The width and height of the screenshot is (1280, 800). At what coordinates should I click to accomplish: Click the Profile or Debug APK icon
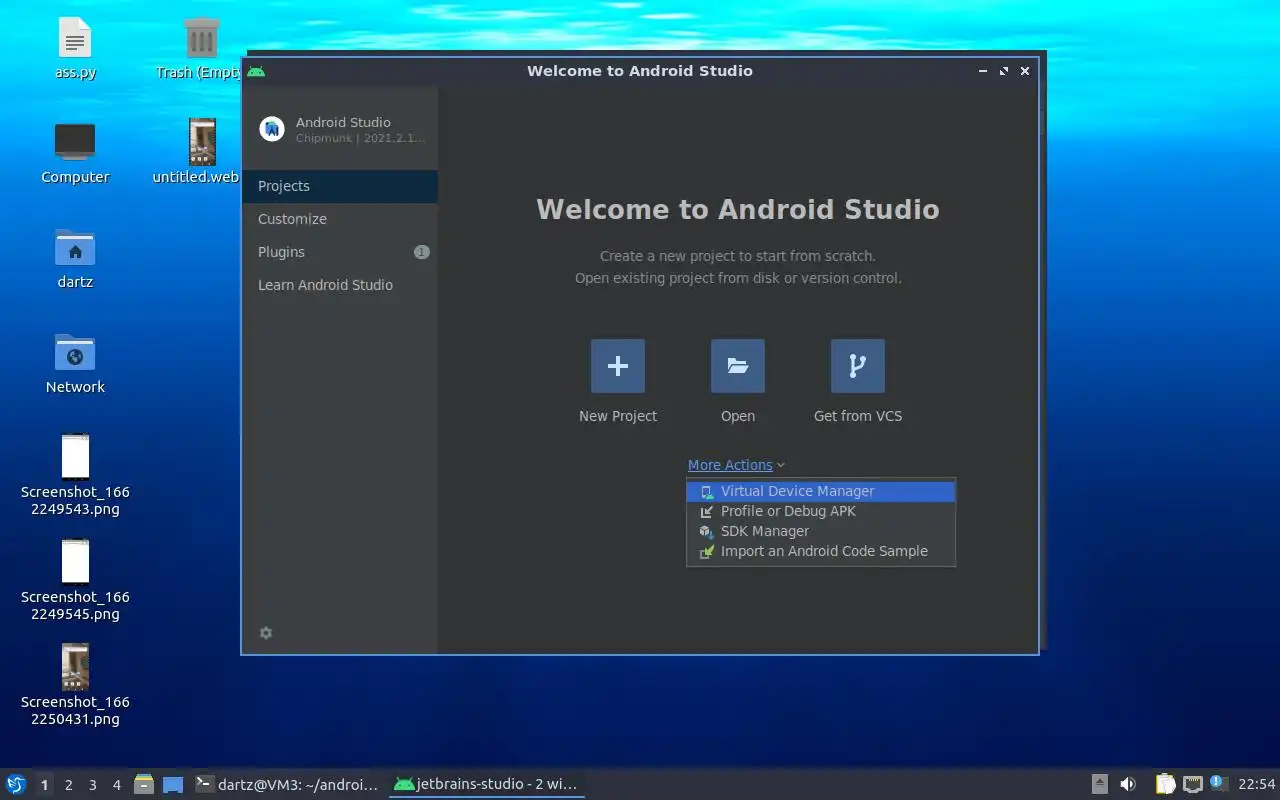[x=707, y=512]
